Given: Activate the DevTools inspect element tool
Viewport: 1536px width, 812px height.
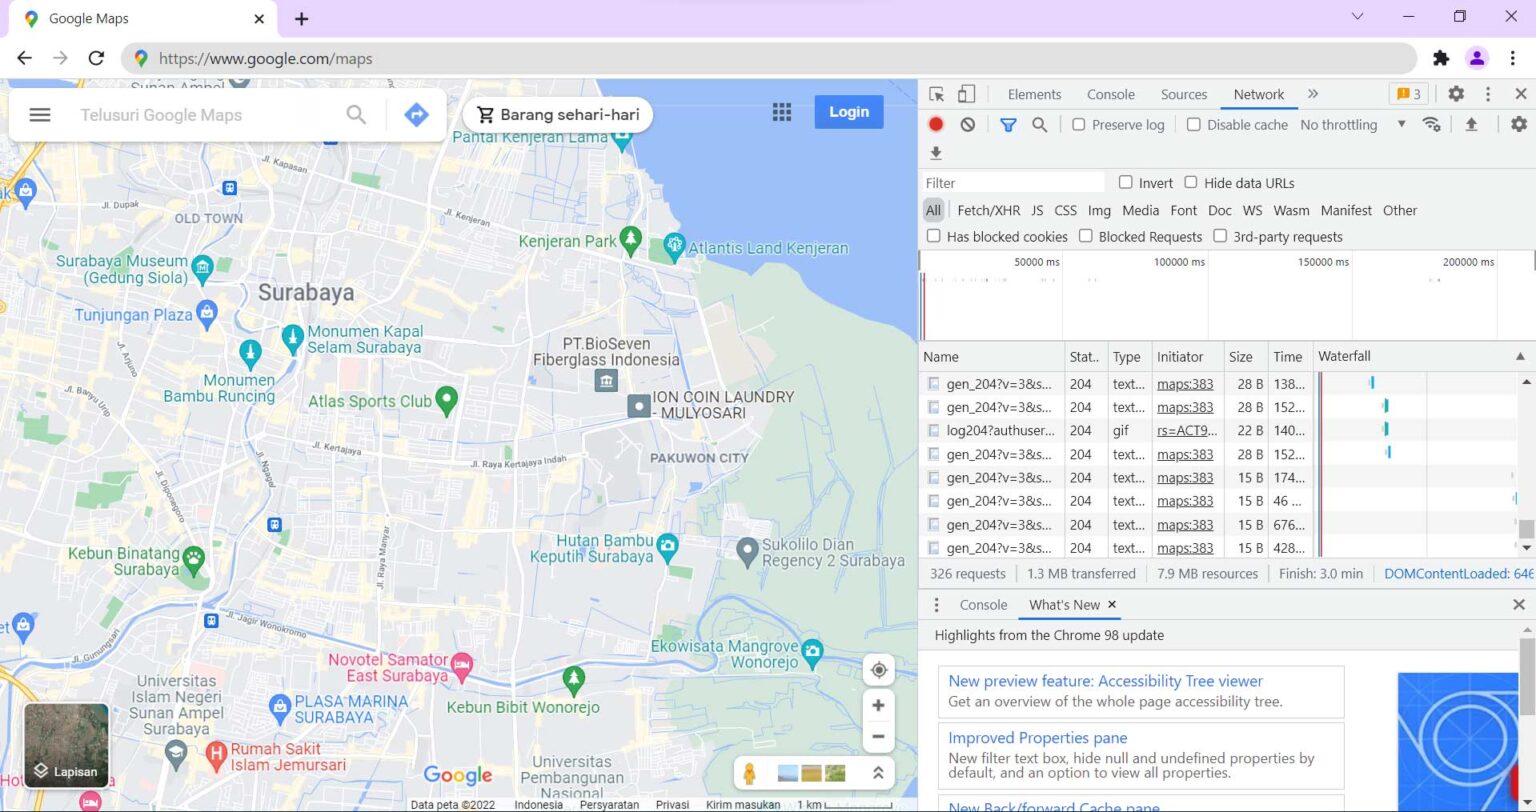Looking at the screenshot, I should click(936, 93).
